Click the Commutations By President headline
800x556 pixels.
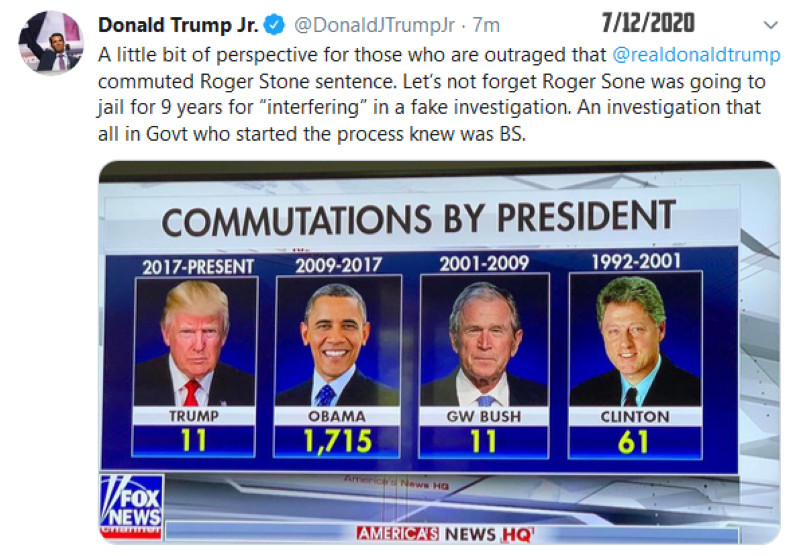(418, 220)
